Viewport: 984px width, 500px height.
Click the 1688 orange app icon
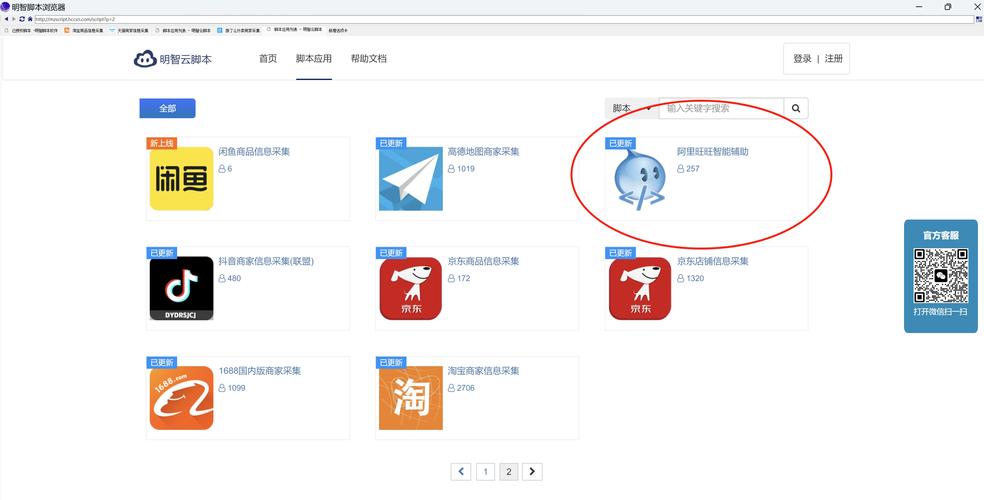pyautogui.click(x=181, y=397)
